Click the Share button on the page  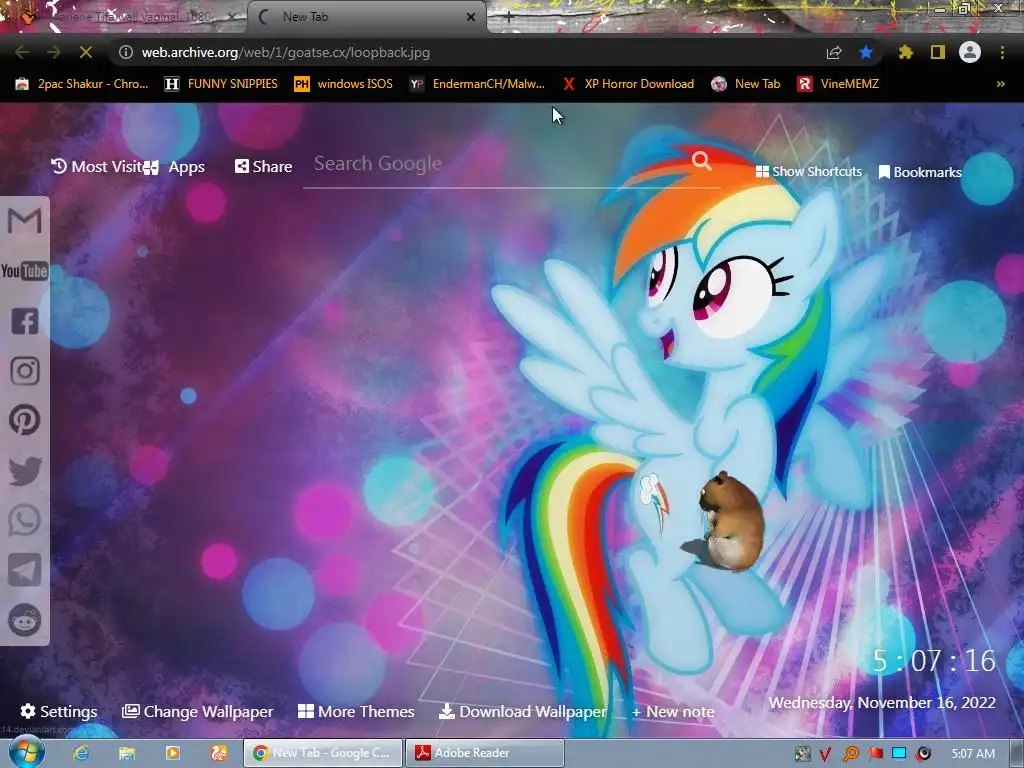tap(263, 167)
